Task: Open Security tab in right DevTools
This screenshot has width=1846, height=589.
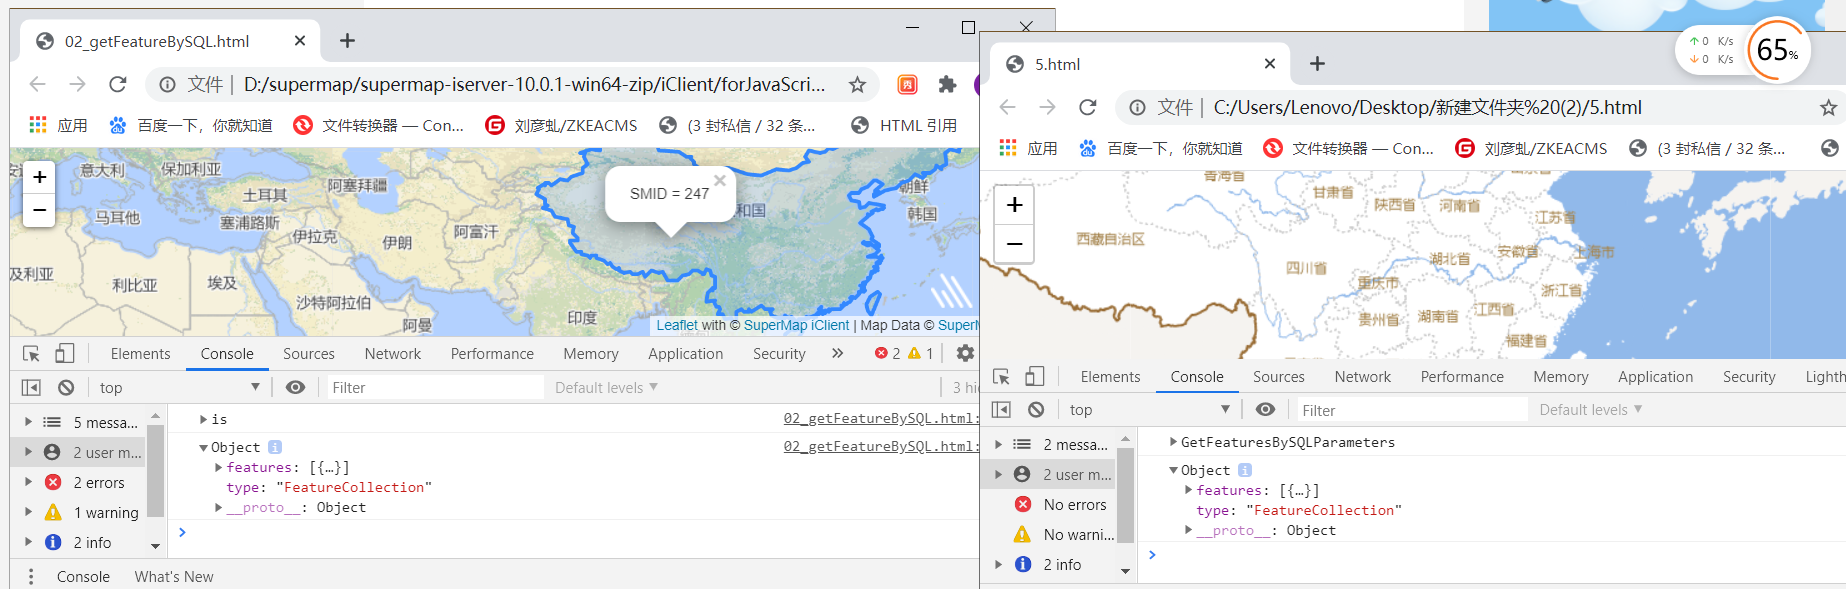Action: click(1749, 377)
